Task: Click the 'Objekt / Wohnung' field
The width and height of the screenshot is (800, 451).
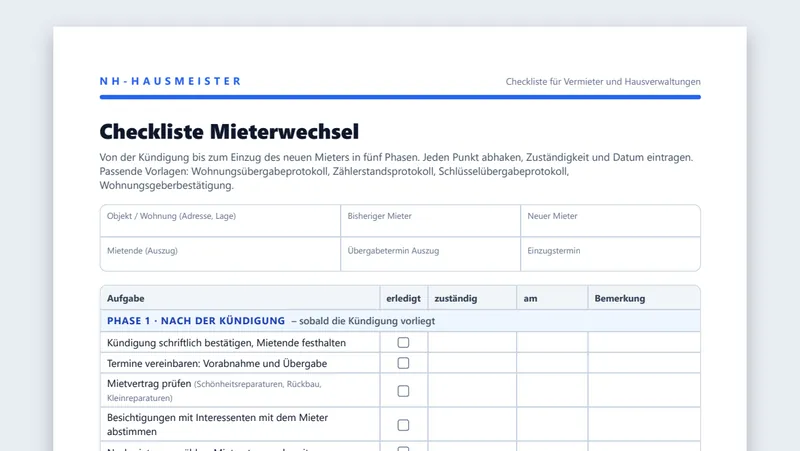Action: click(220, 221)
